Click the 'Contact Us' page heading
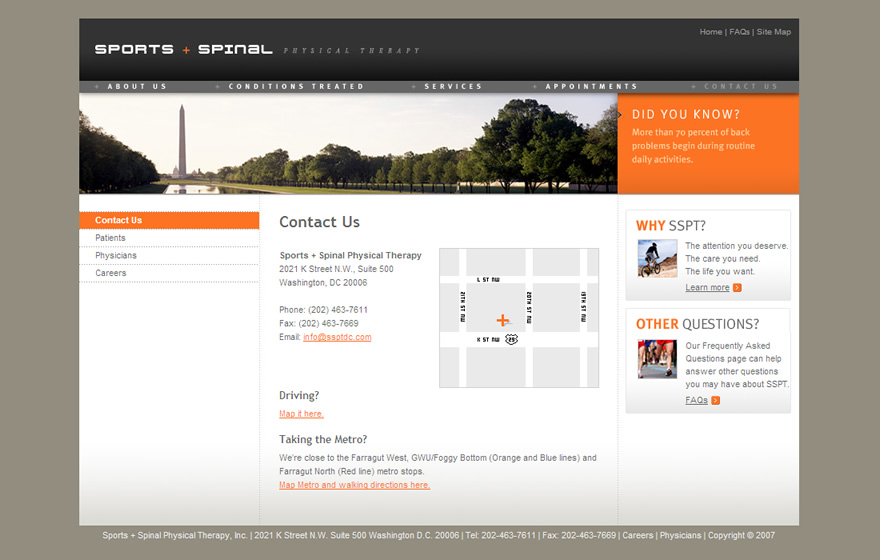This screenshot has height=560, width=880. coord(319,222)
